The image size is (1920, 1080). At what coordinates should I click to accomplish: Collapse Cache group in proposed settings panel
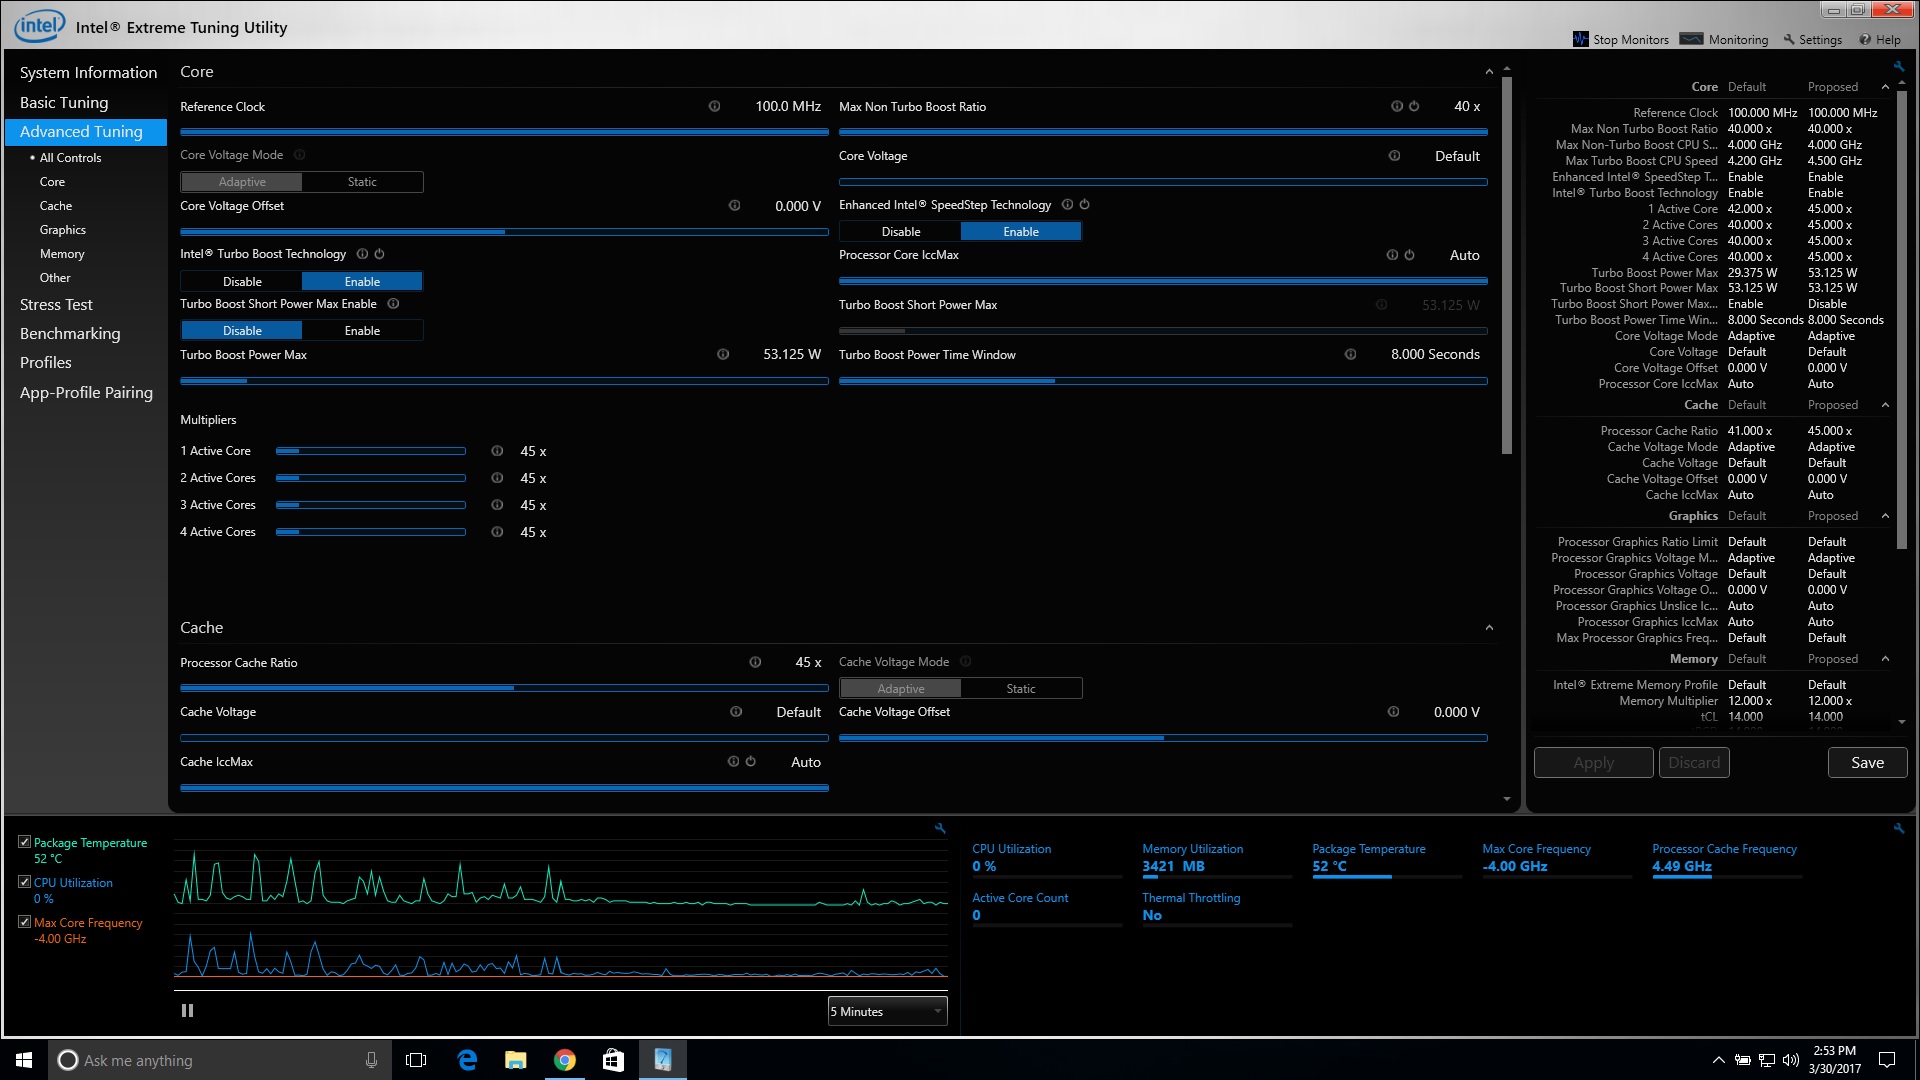pyautogui.click(x=1885, y=405)
